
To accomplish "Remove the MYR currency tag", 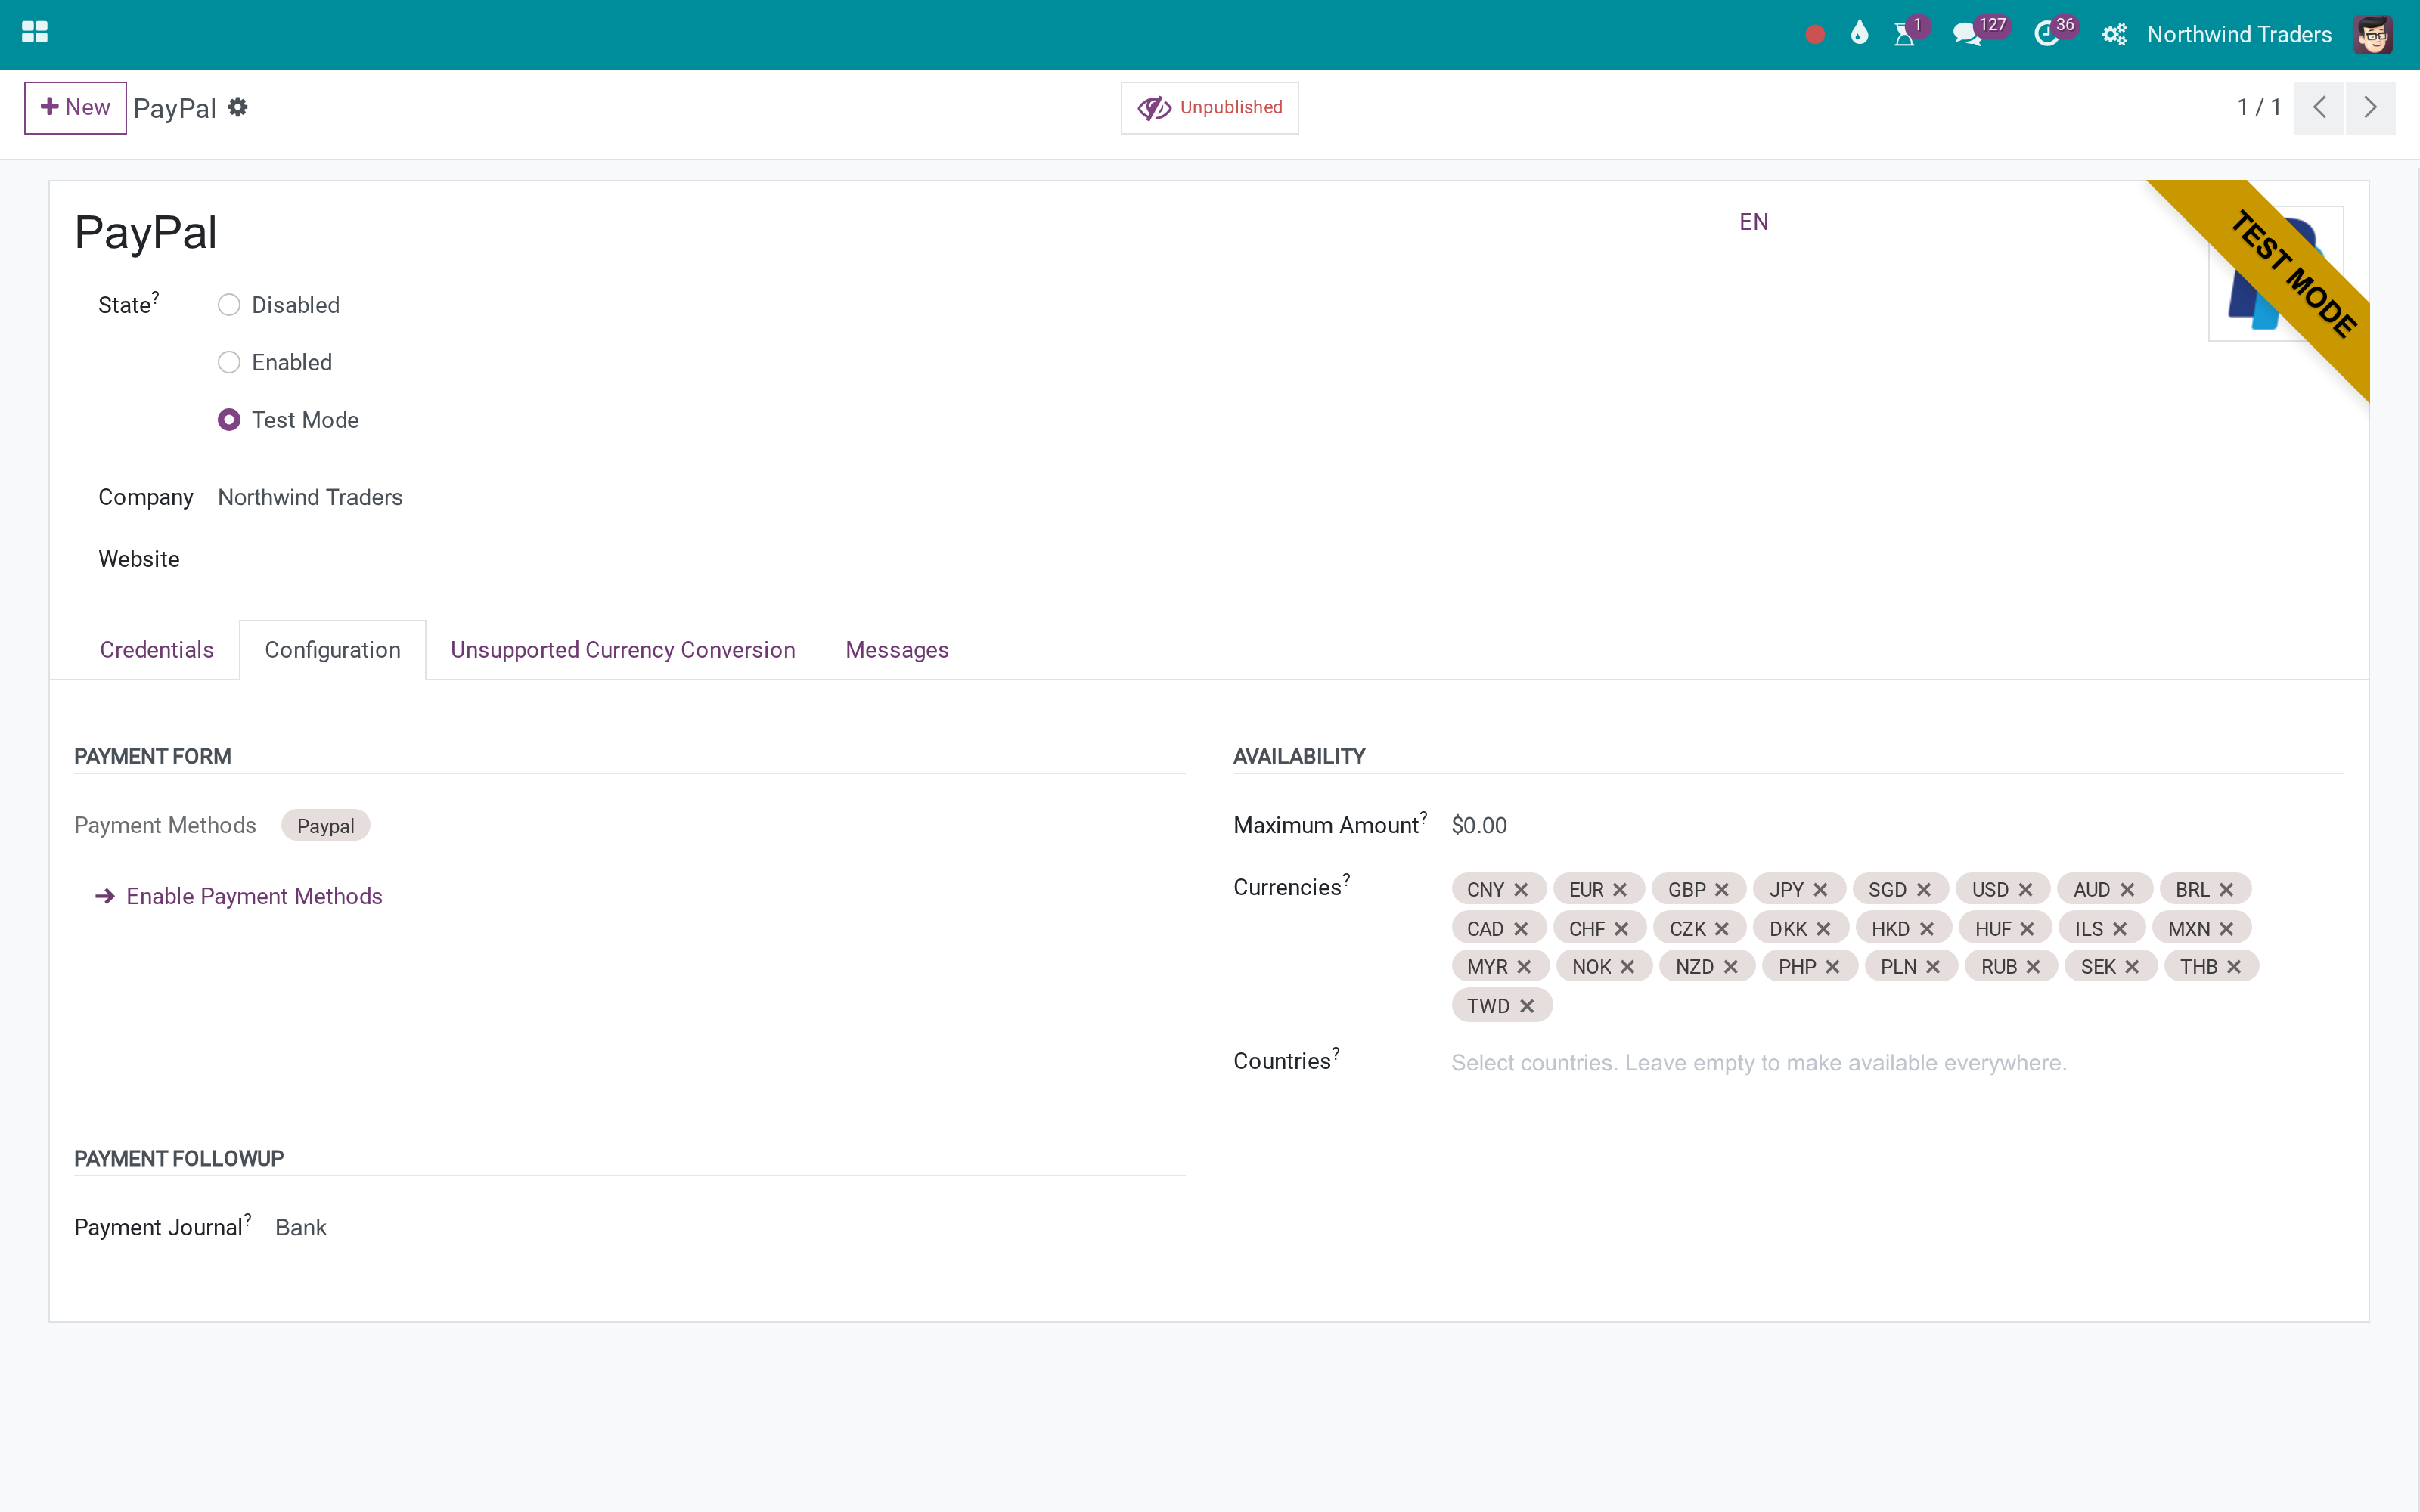I will click(x=1524, y=967).
